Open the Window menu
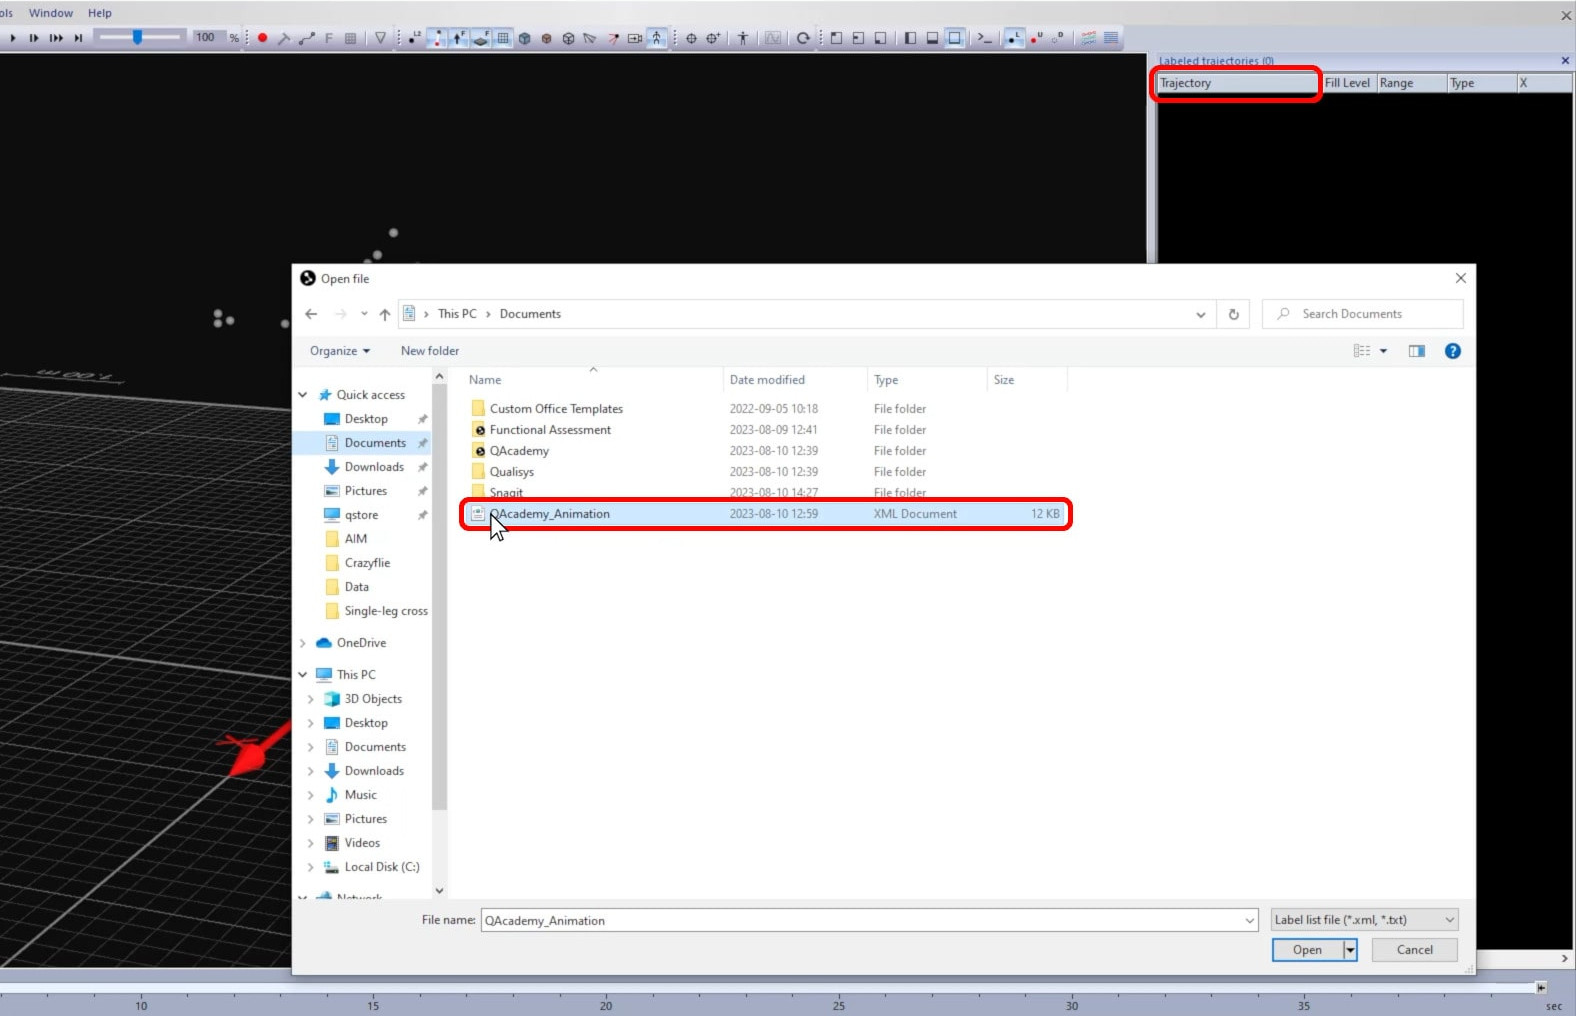 51,13
